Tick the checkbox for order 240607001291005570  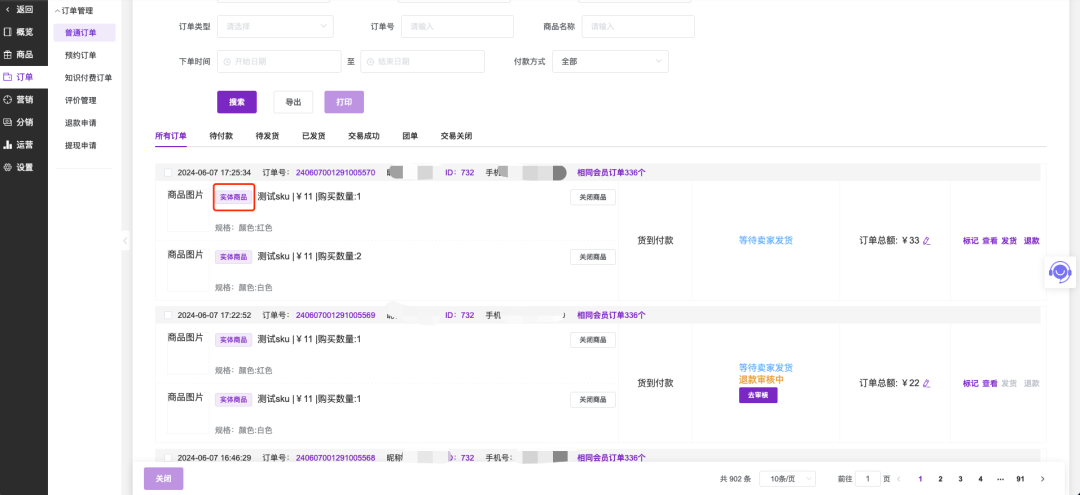[x=168, y=173]
